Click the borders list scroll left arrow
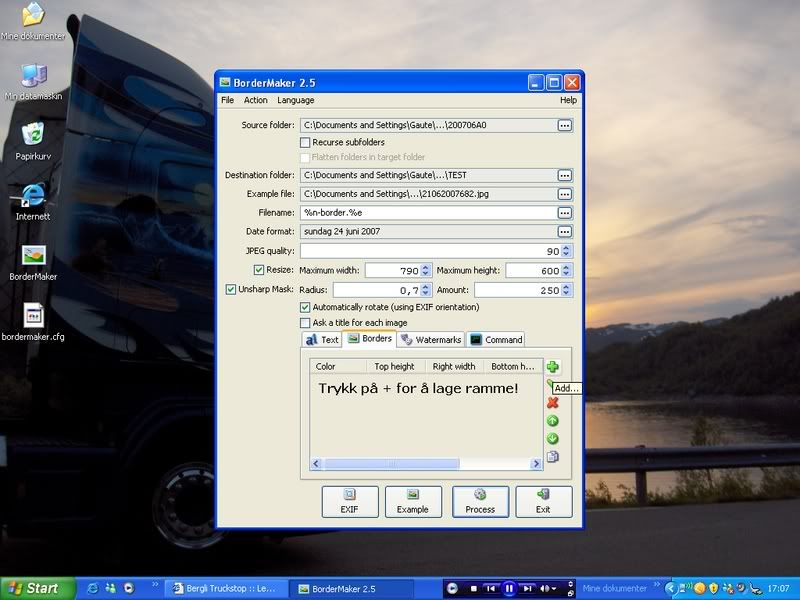The image size is (800, 600). point(316,464)
